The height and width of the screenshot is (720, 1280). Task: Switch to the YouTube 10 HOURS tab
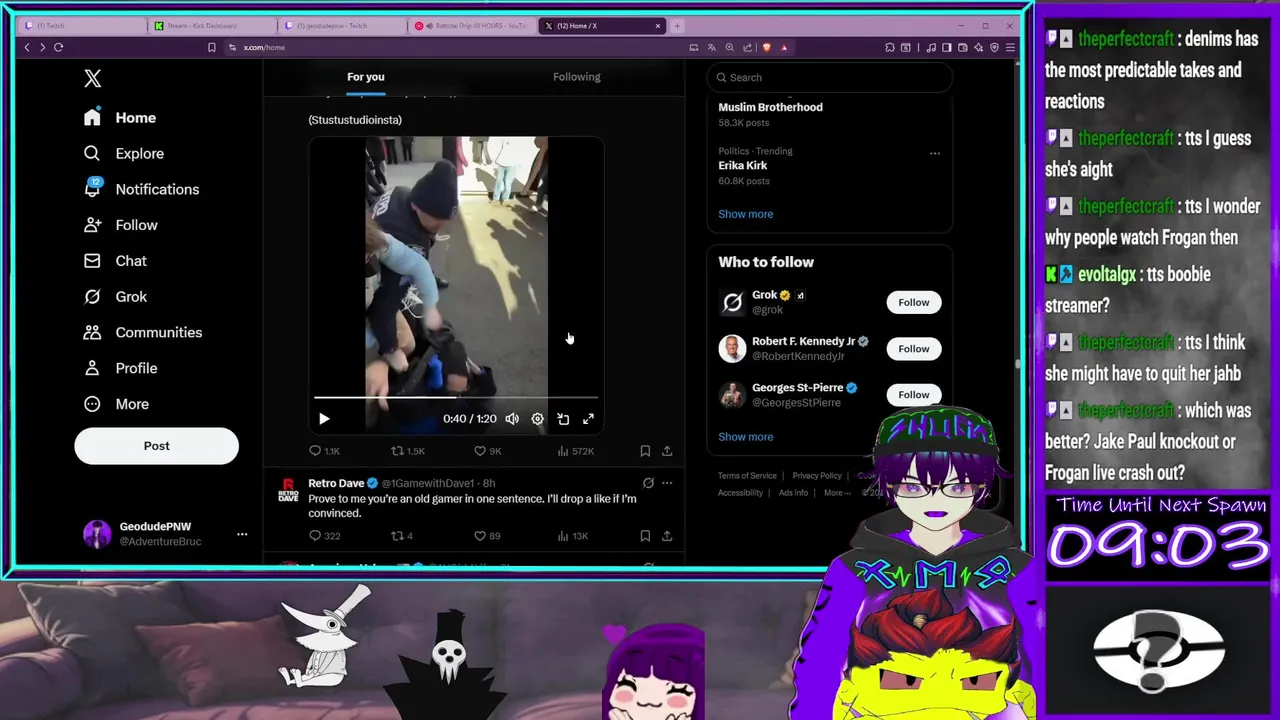(471, 26)
